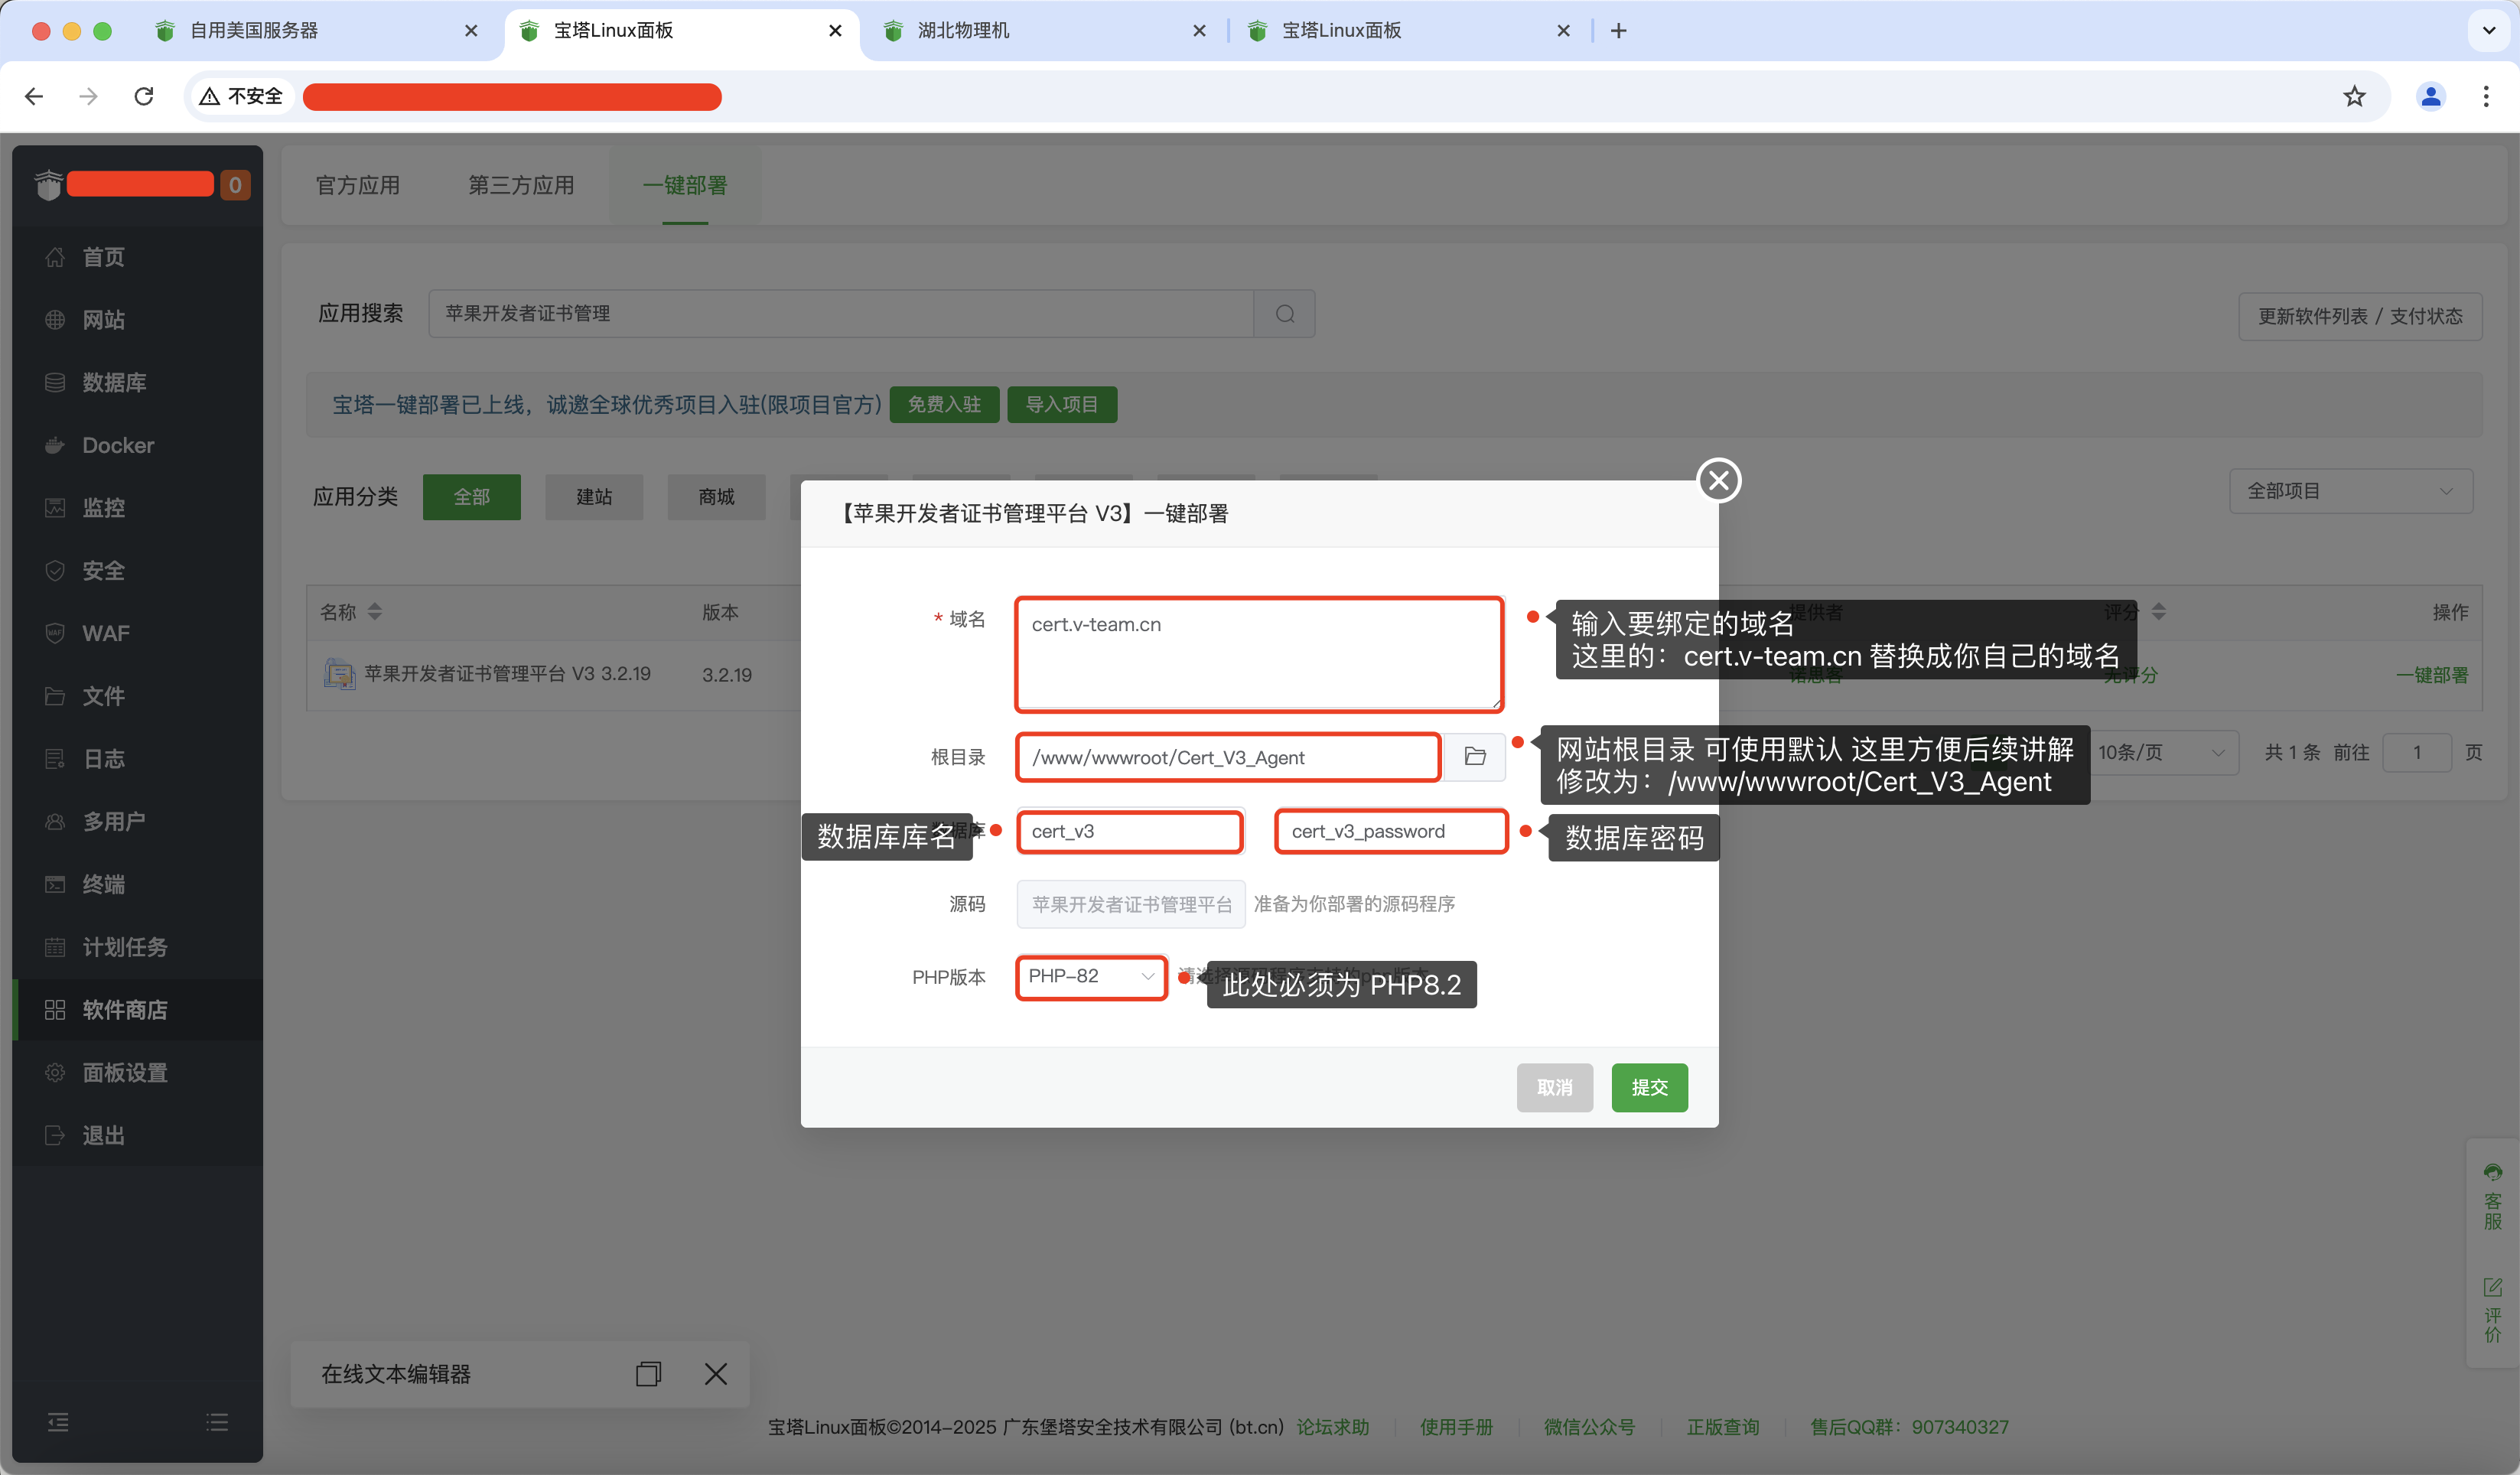
Task: Reload the page in the browser
Action: (144, 96)
